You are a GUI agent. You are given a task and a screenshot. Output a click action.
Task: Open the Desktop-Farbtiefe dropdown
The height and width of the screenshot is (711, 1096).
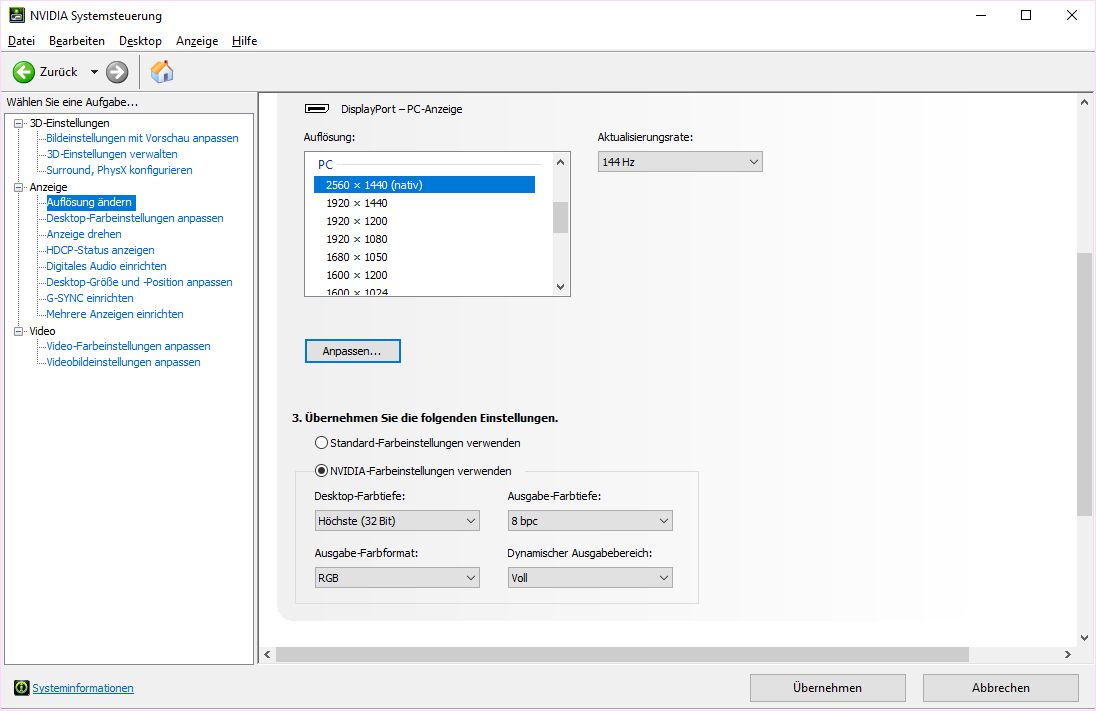(397, 522)
